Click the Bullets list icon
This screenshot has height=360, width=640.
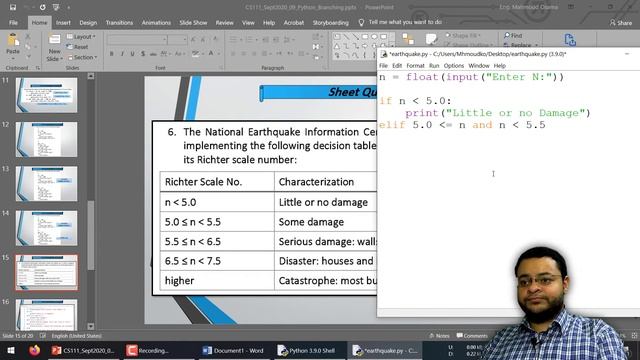point(234,40)
